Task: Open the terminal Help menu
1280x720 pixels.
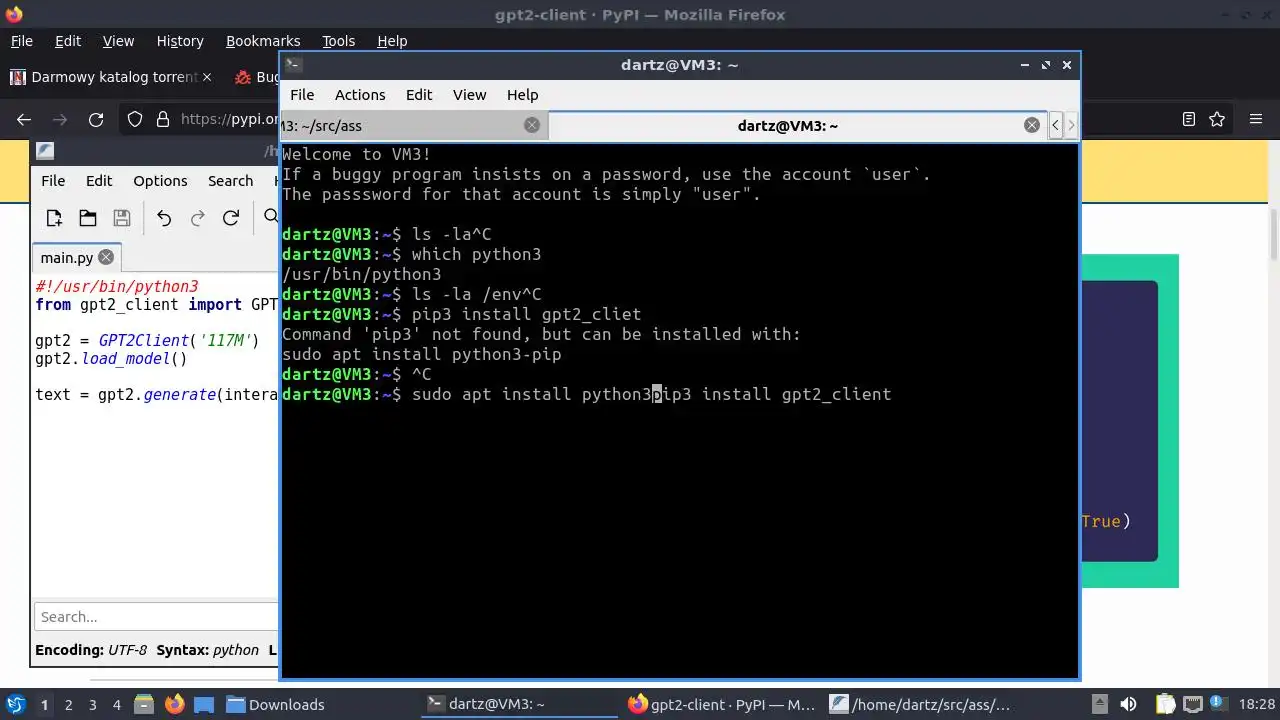Action: [x=523, y=95]
